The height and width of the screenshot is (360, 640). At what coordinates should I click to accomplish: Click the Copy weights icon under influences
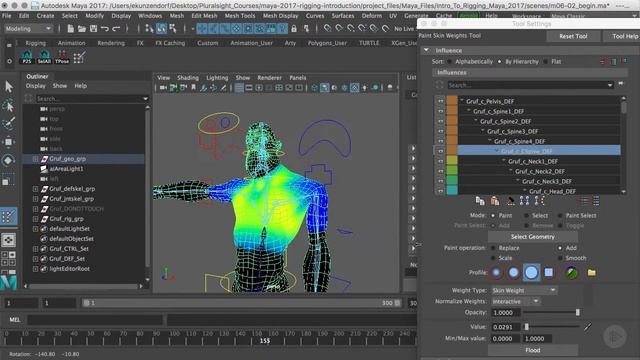[x=480, y=200]
